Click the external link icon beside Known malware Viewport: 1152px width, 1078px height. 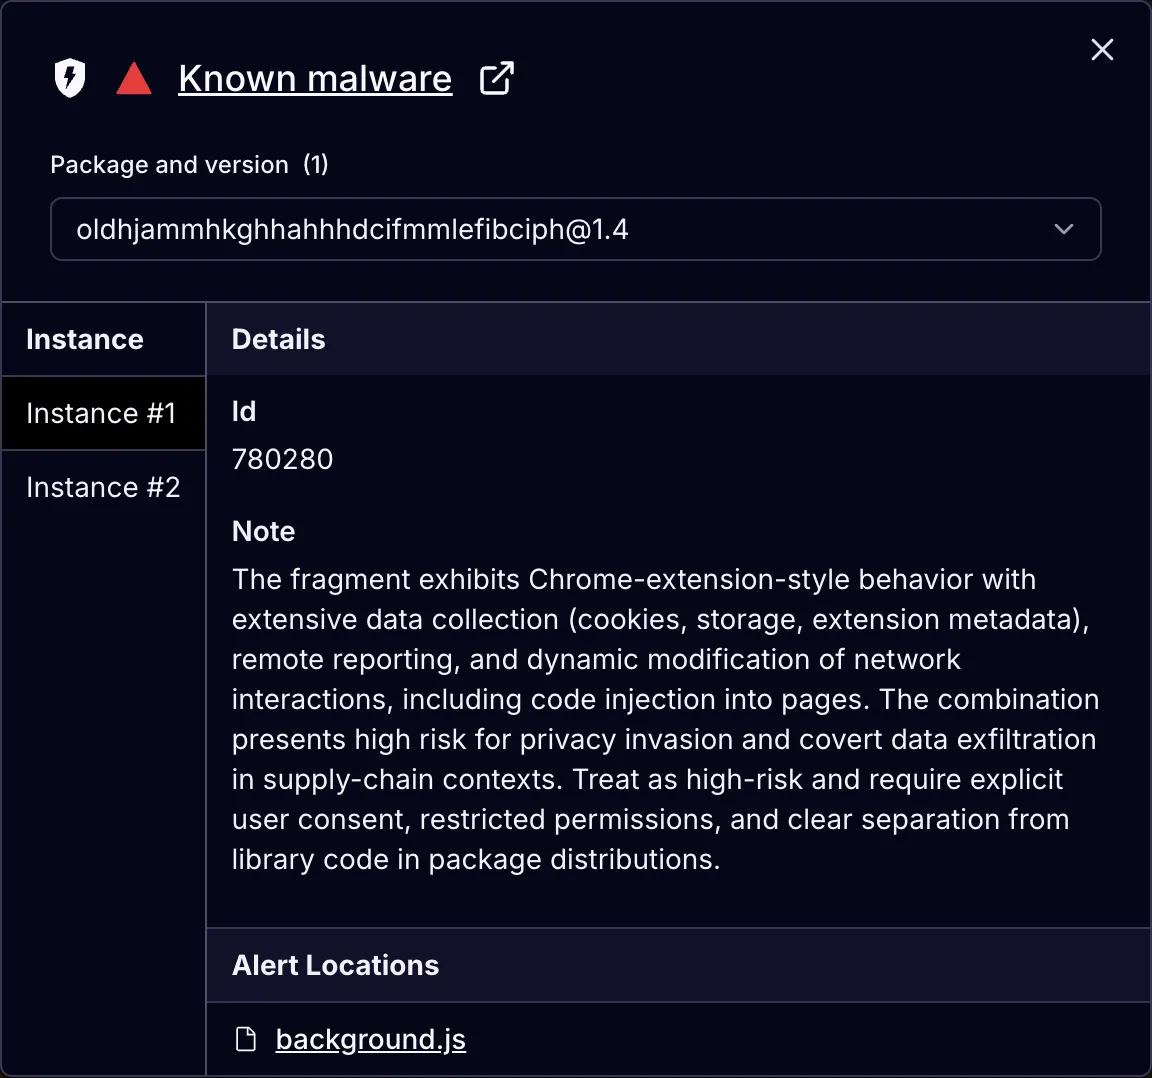[497, 78]
